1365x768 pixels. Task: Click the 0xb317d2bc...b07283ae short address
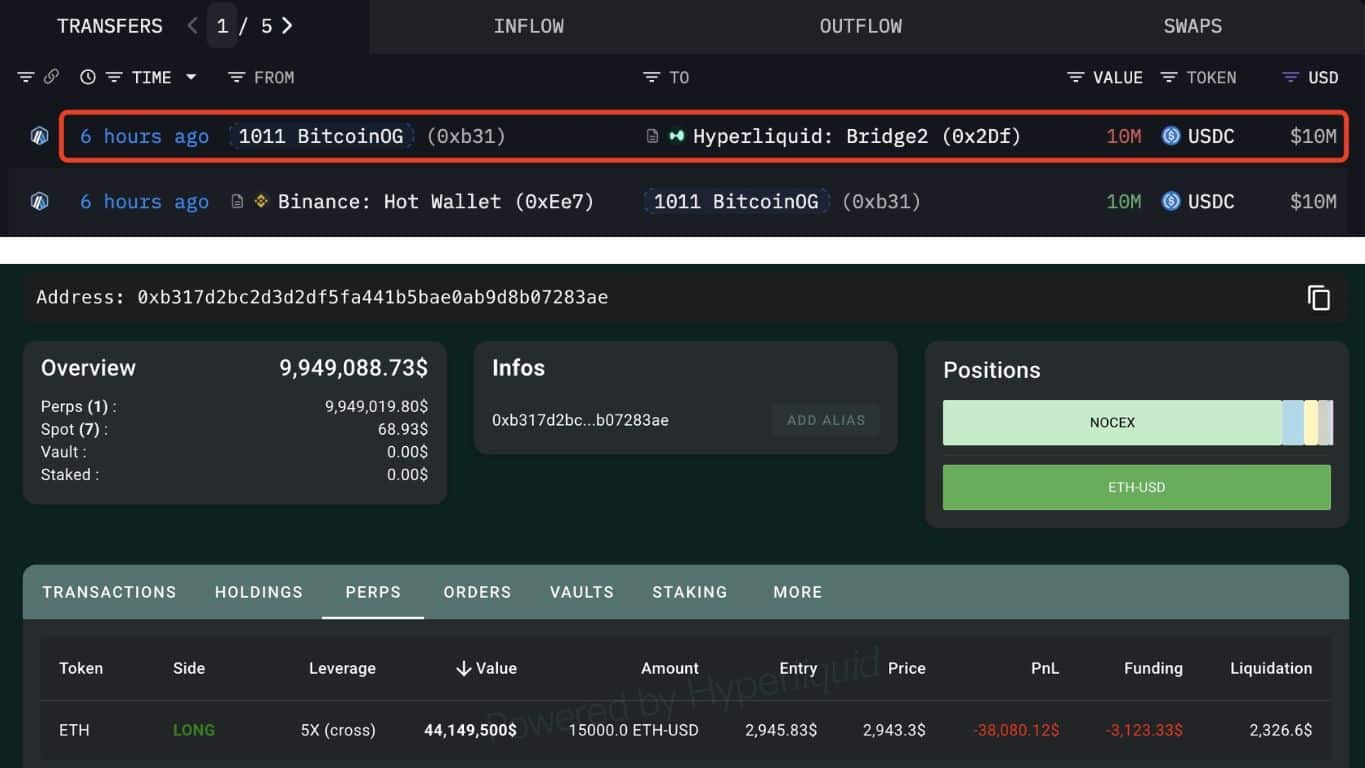coord(580,420)
